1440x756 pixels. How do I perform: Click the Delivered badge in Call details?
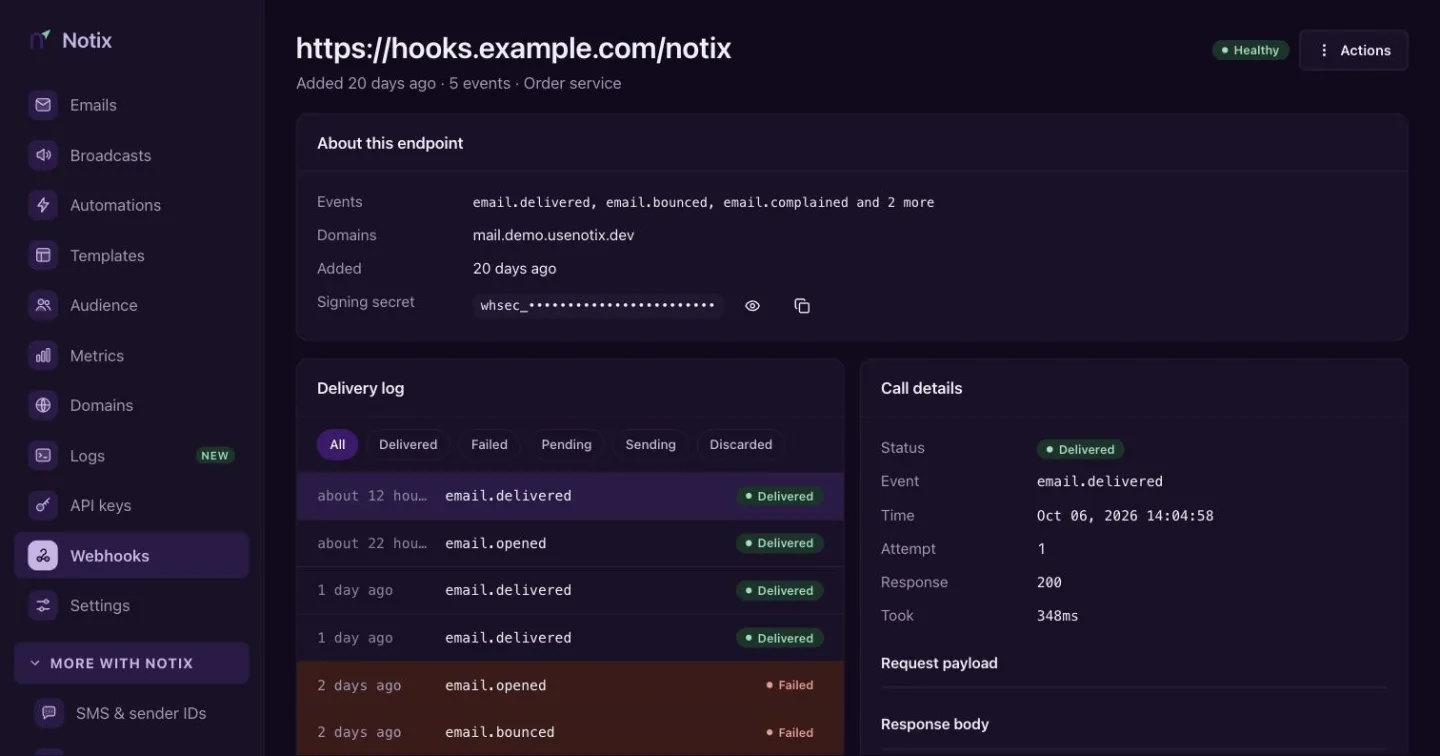click(1081, 450)
